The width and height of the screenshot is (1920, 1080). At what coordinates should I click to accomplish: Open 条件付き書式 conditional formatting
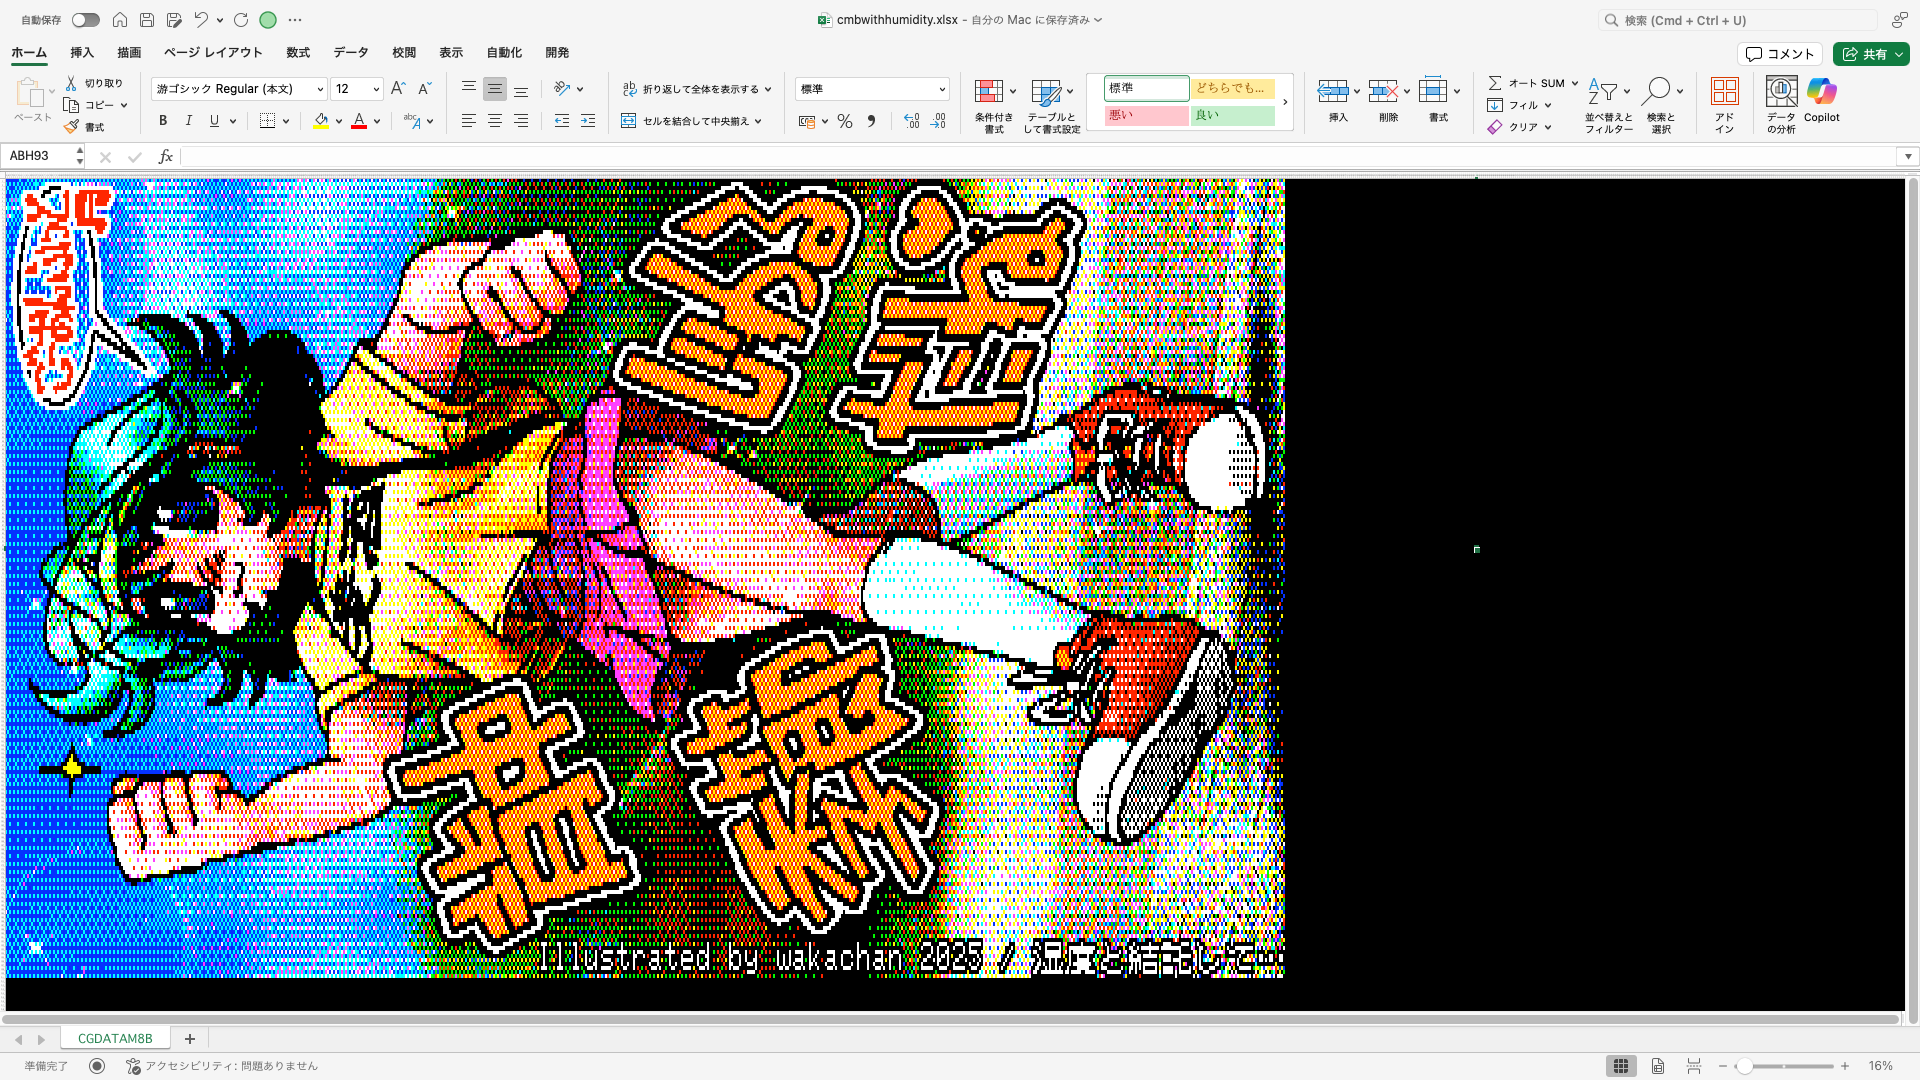tap(994, 105)
